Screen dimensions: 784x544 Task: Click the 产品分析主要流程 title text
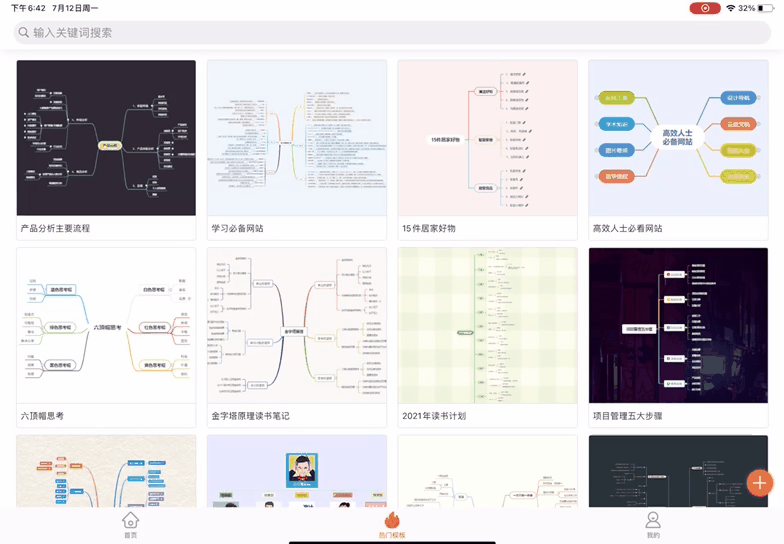56,228
